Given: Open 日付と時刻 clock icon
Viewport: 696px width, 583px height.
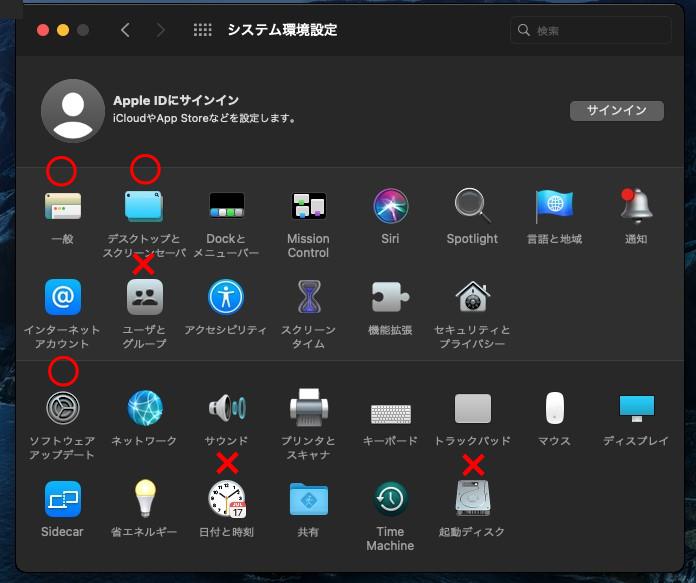Looking at the screenshot, I should point(227,498).
